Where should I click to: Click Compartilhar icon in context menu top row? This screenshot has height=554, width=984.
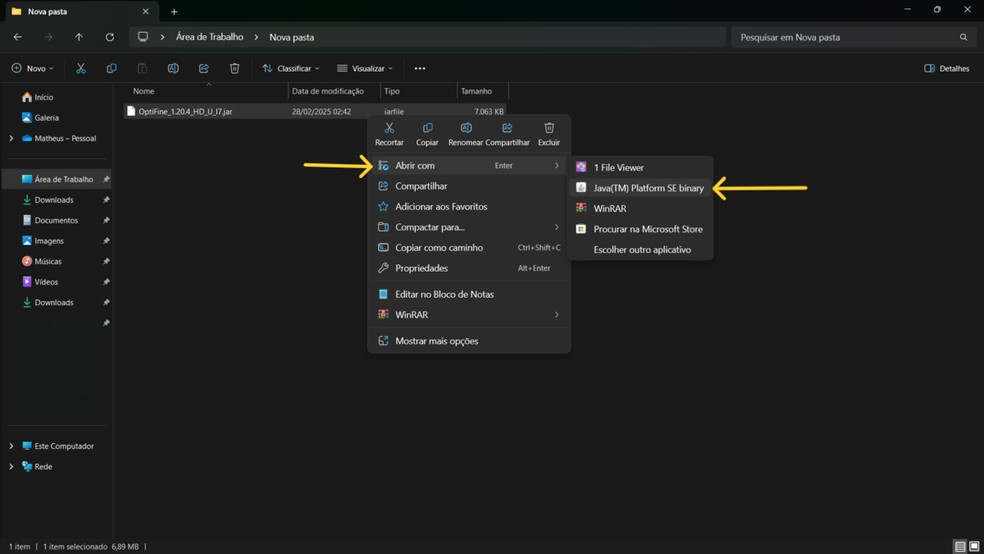click(507, 129)
